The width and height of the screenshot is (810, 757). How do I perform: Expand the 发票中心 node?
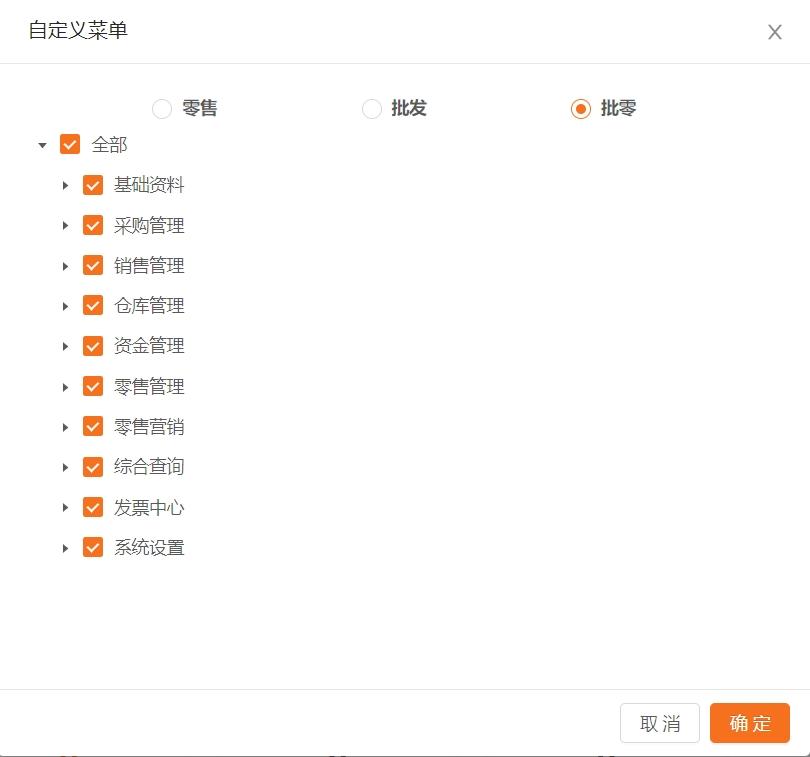(65, 507)
